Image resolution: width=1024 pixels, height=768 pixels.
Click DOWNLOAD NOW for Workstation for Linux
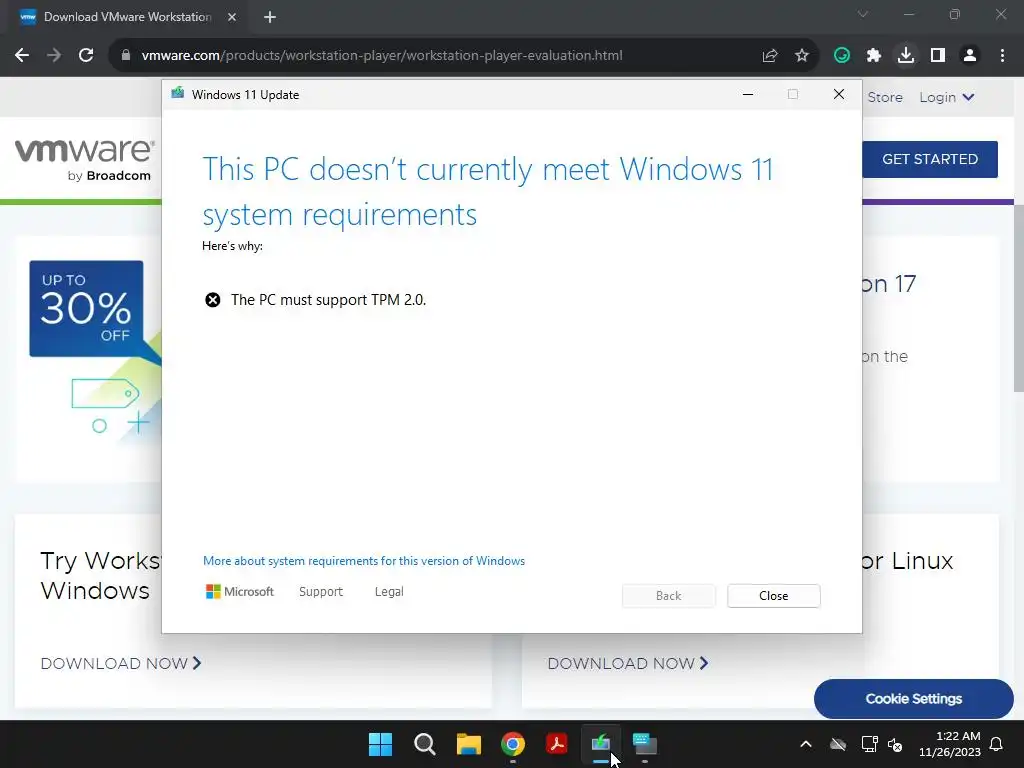pos(628,664)
